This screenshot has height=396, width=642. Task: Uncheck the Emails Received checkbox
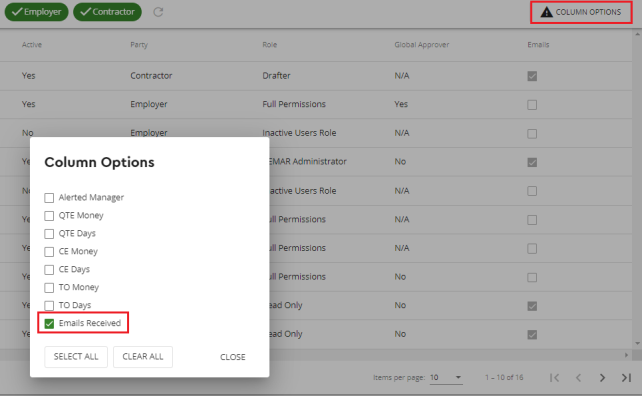(49, 324)
